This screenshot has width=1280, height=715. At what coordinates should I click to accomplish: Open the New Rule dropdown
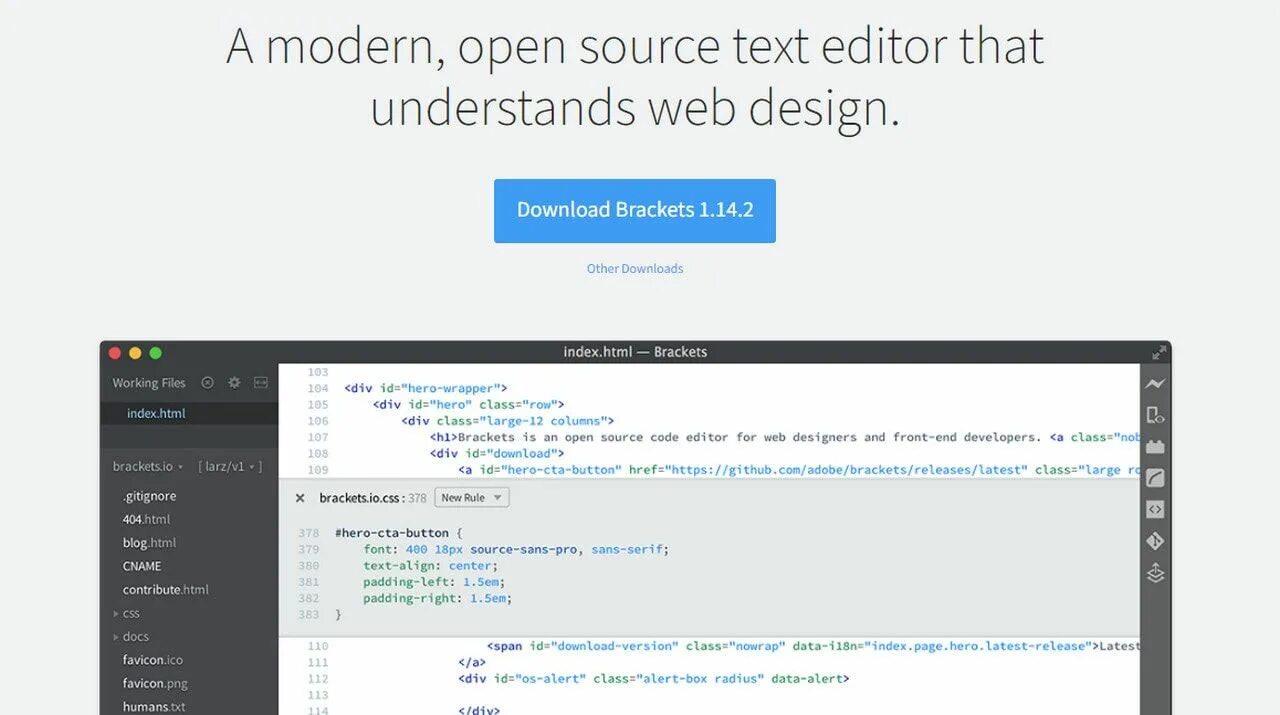pyautogui.click(x=472, y=497)
